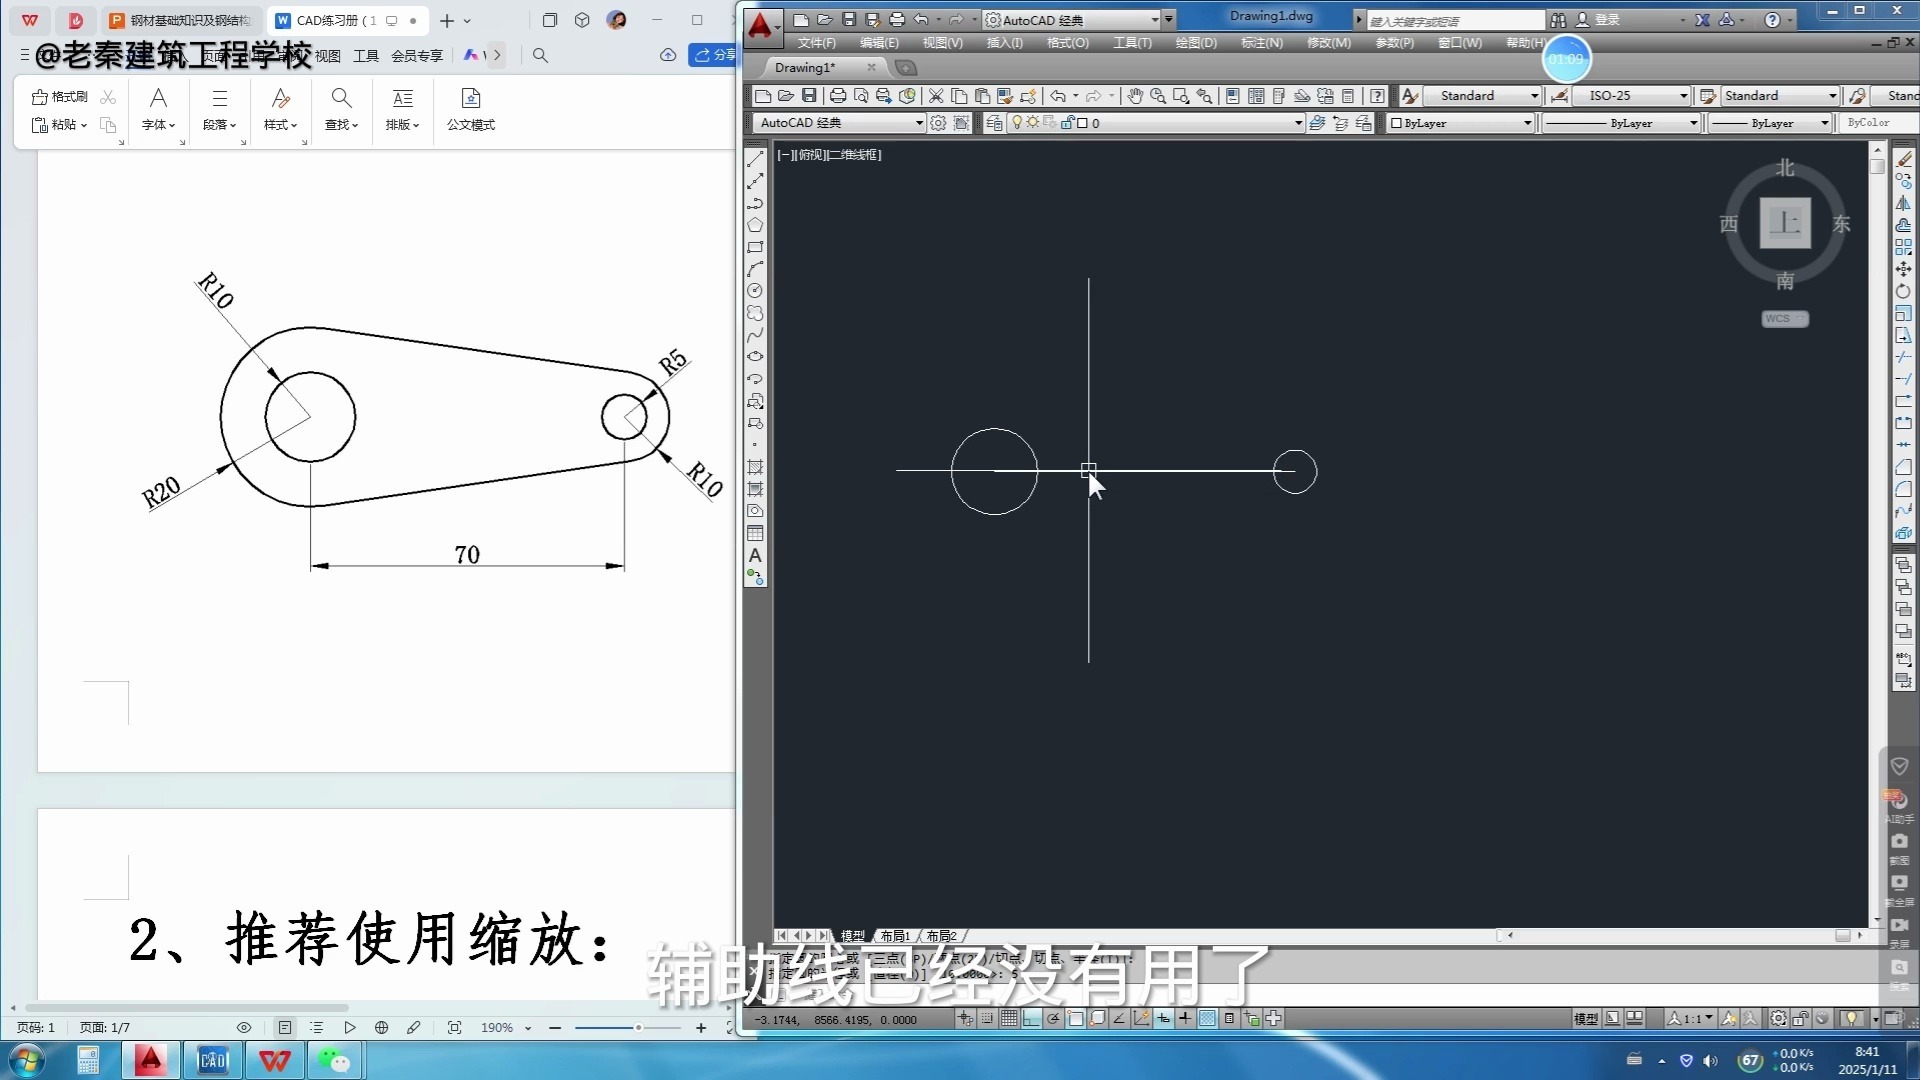Click the Move tool in modify toolbar
The width and height of the screenshot is (1920, 1080).
(x=1903, y=269)
